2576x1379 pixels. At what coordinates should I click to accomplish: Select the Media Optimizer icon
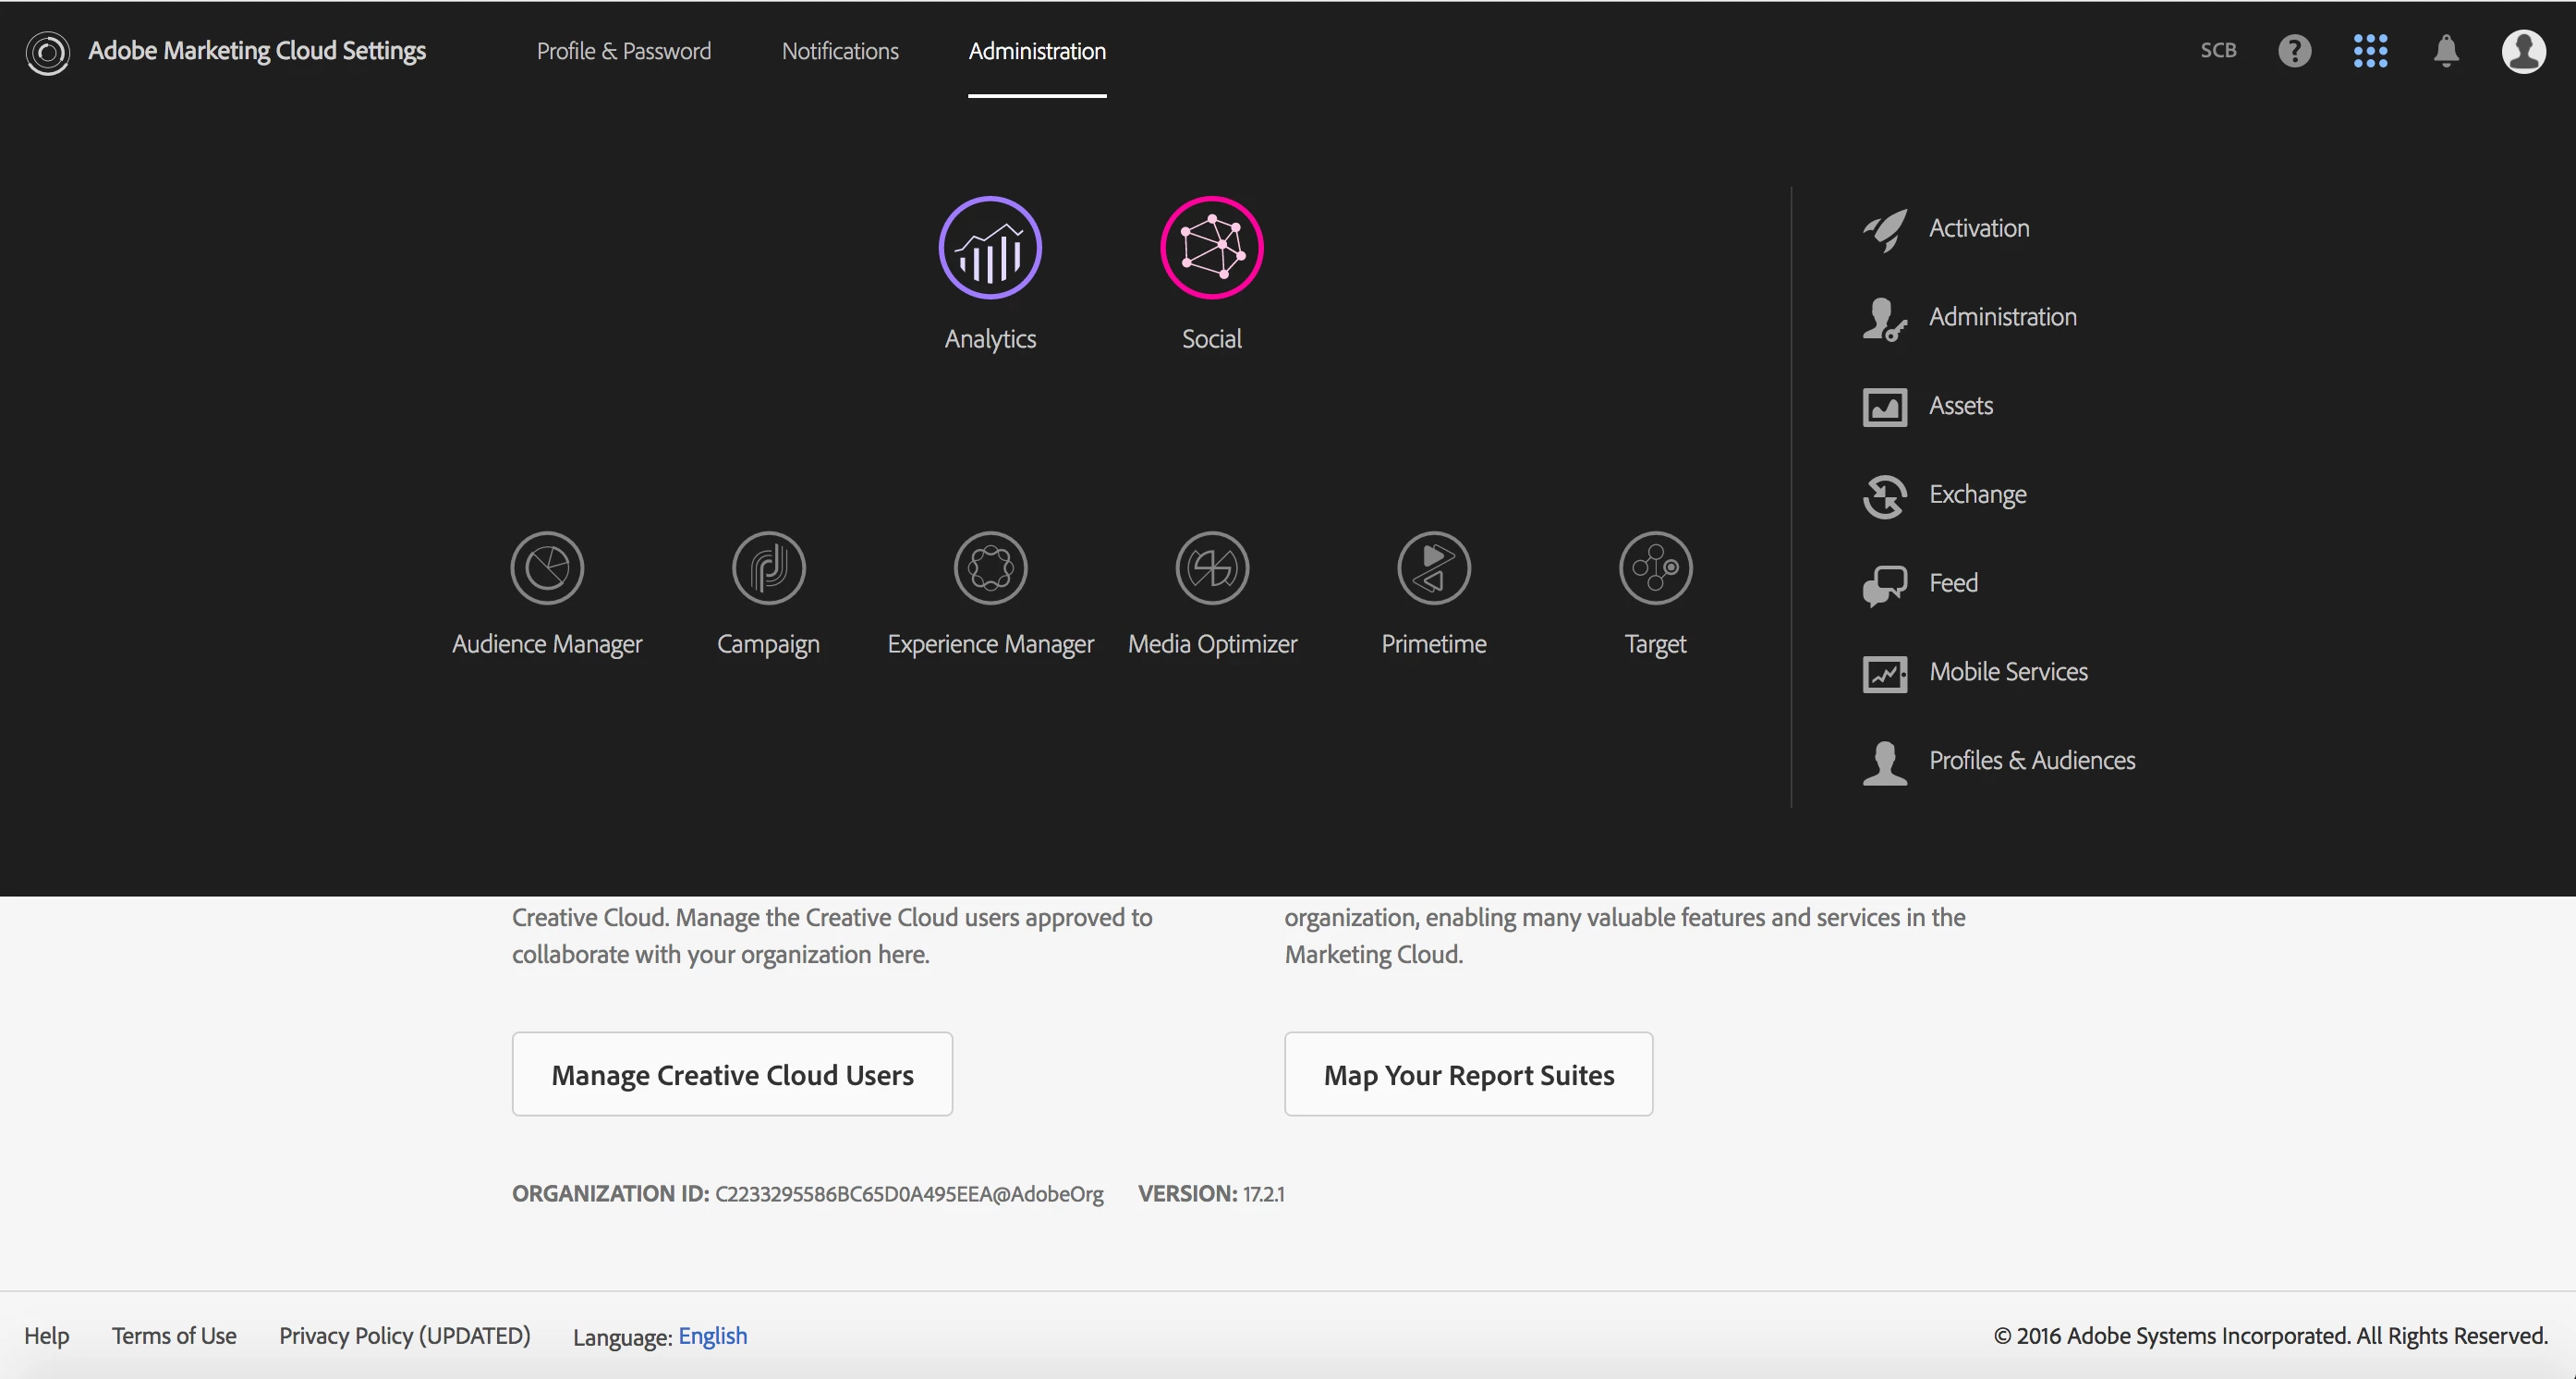(x=1212, y=568)
